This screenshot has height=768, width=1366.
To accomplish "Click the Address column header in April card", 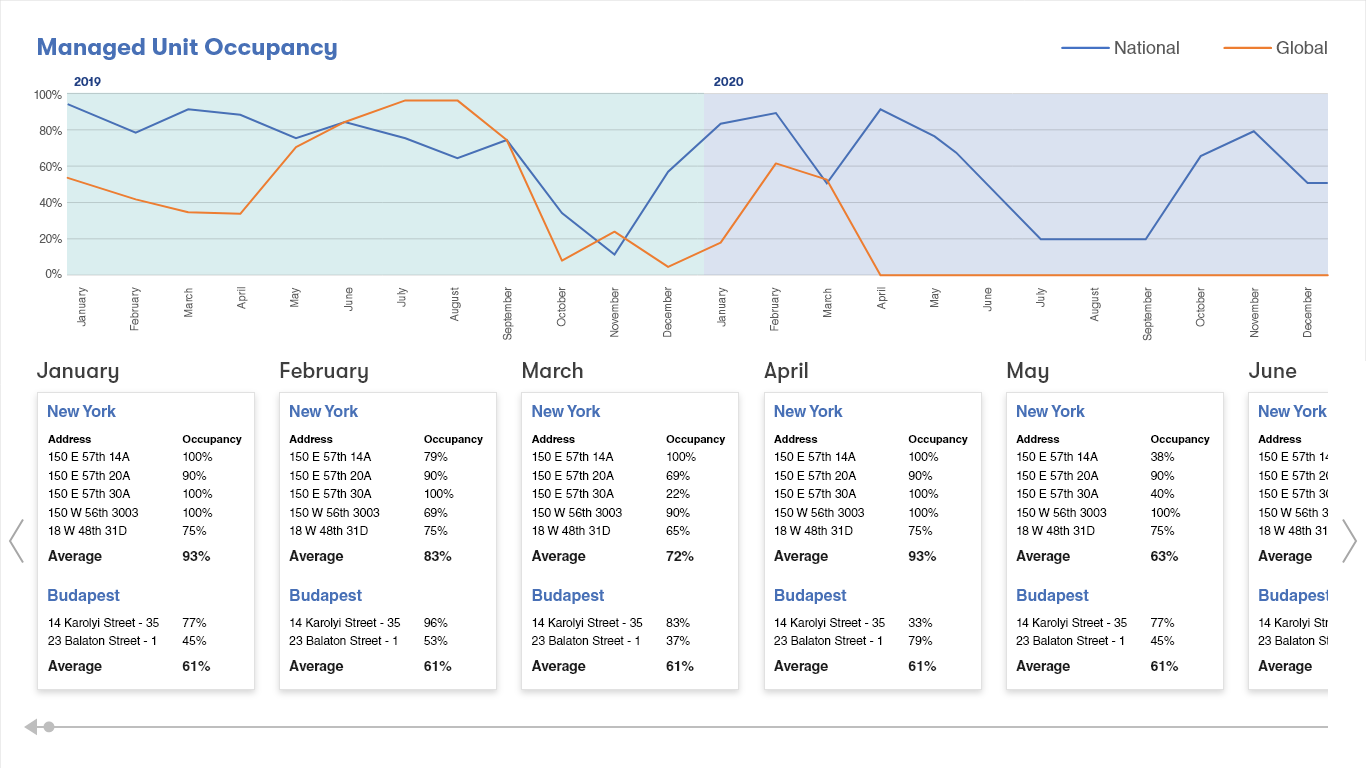I will point(796,439).
